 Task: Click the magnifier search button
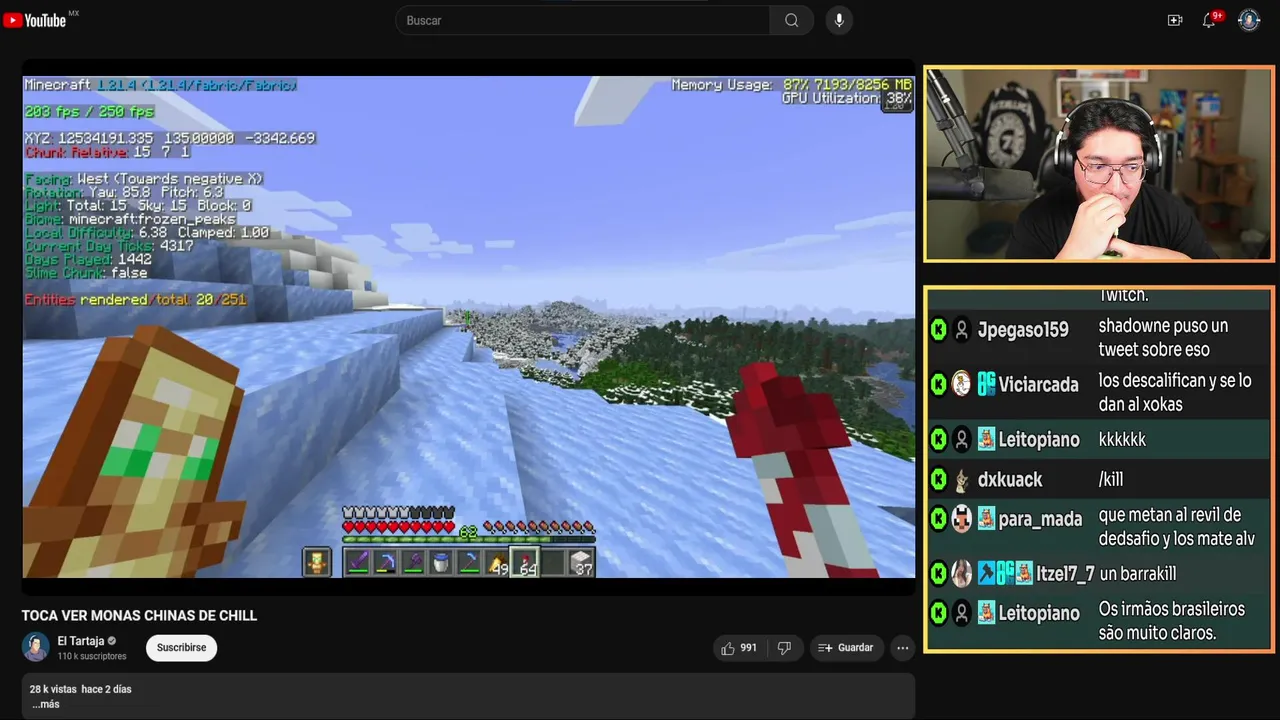click(791, 20)
